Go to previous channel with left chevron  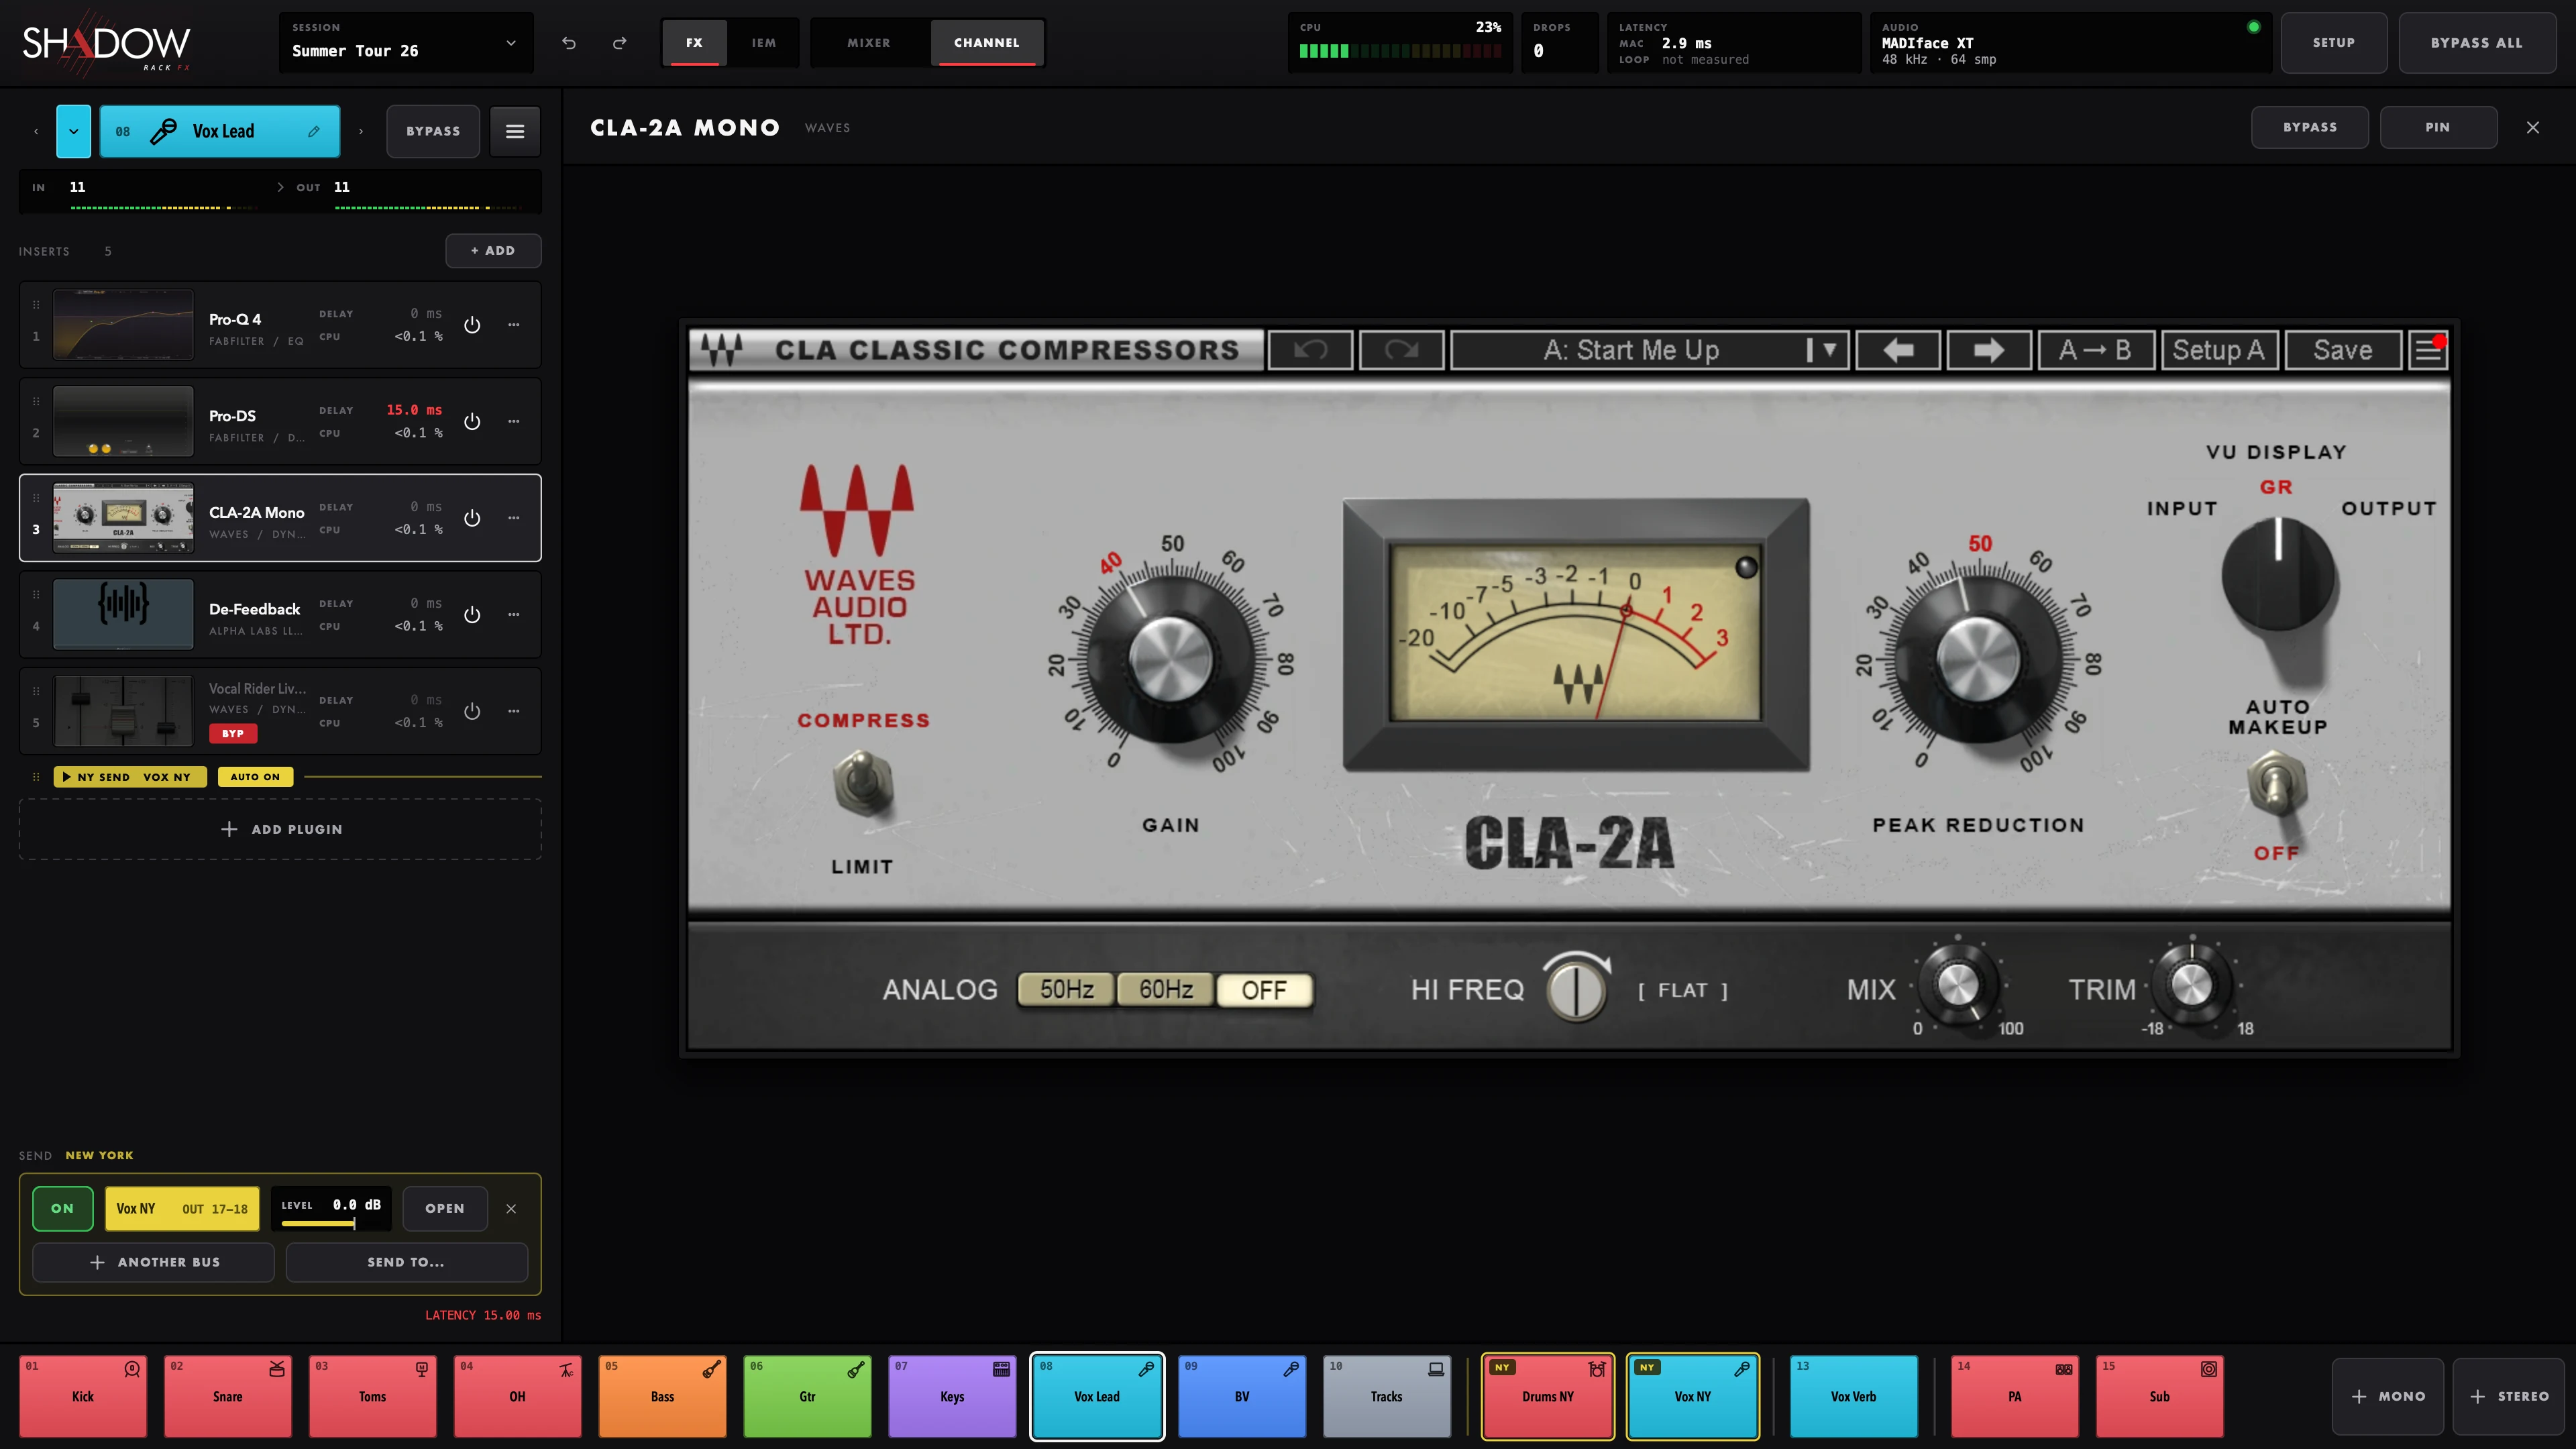point(36,131)
